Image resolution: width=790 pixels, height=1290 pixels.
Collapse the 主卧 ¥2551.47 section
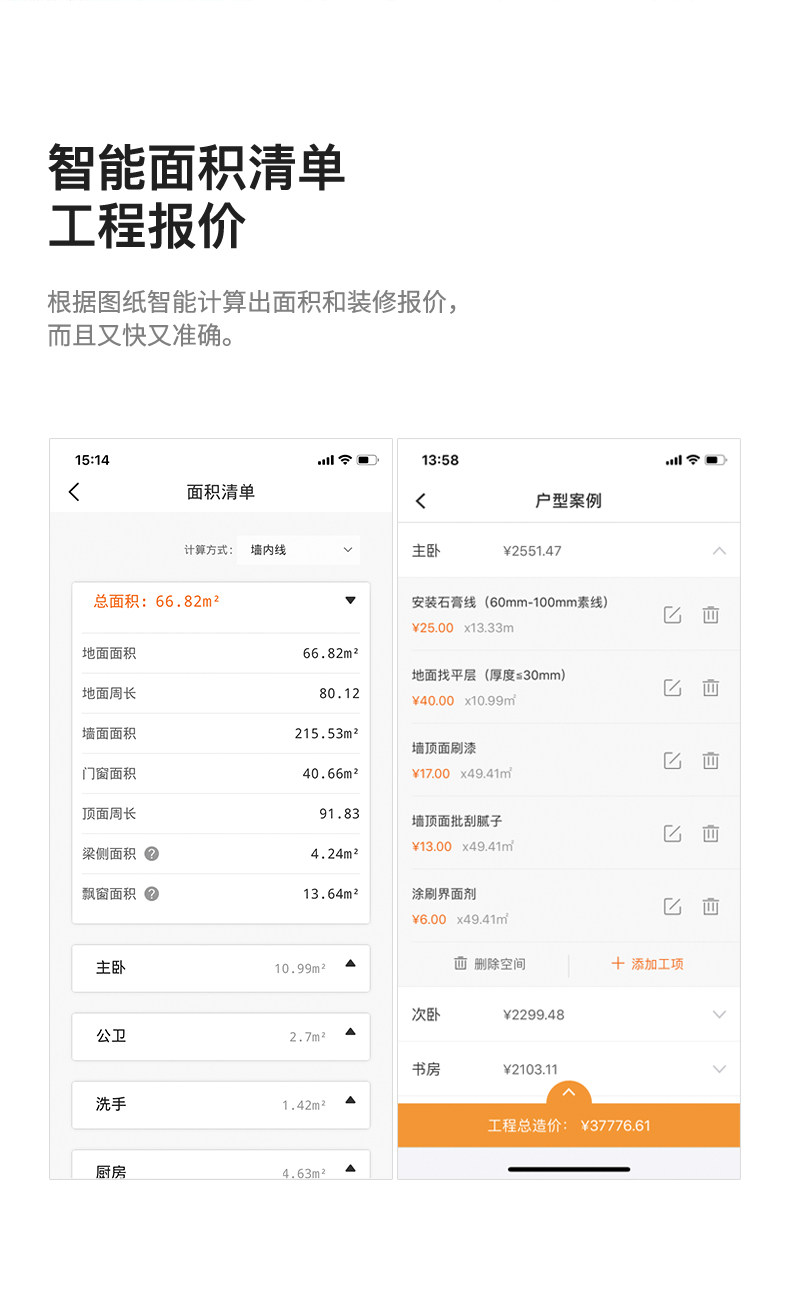[x=719, y=551]
